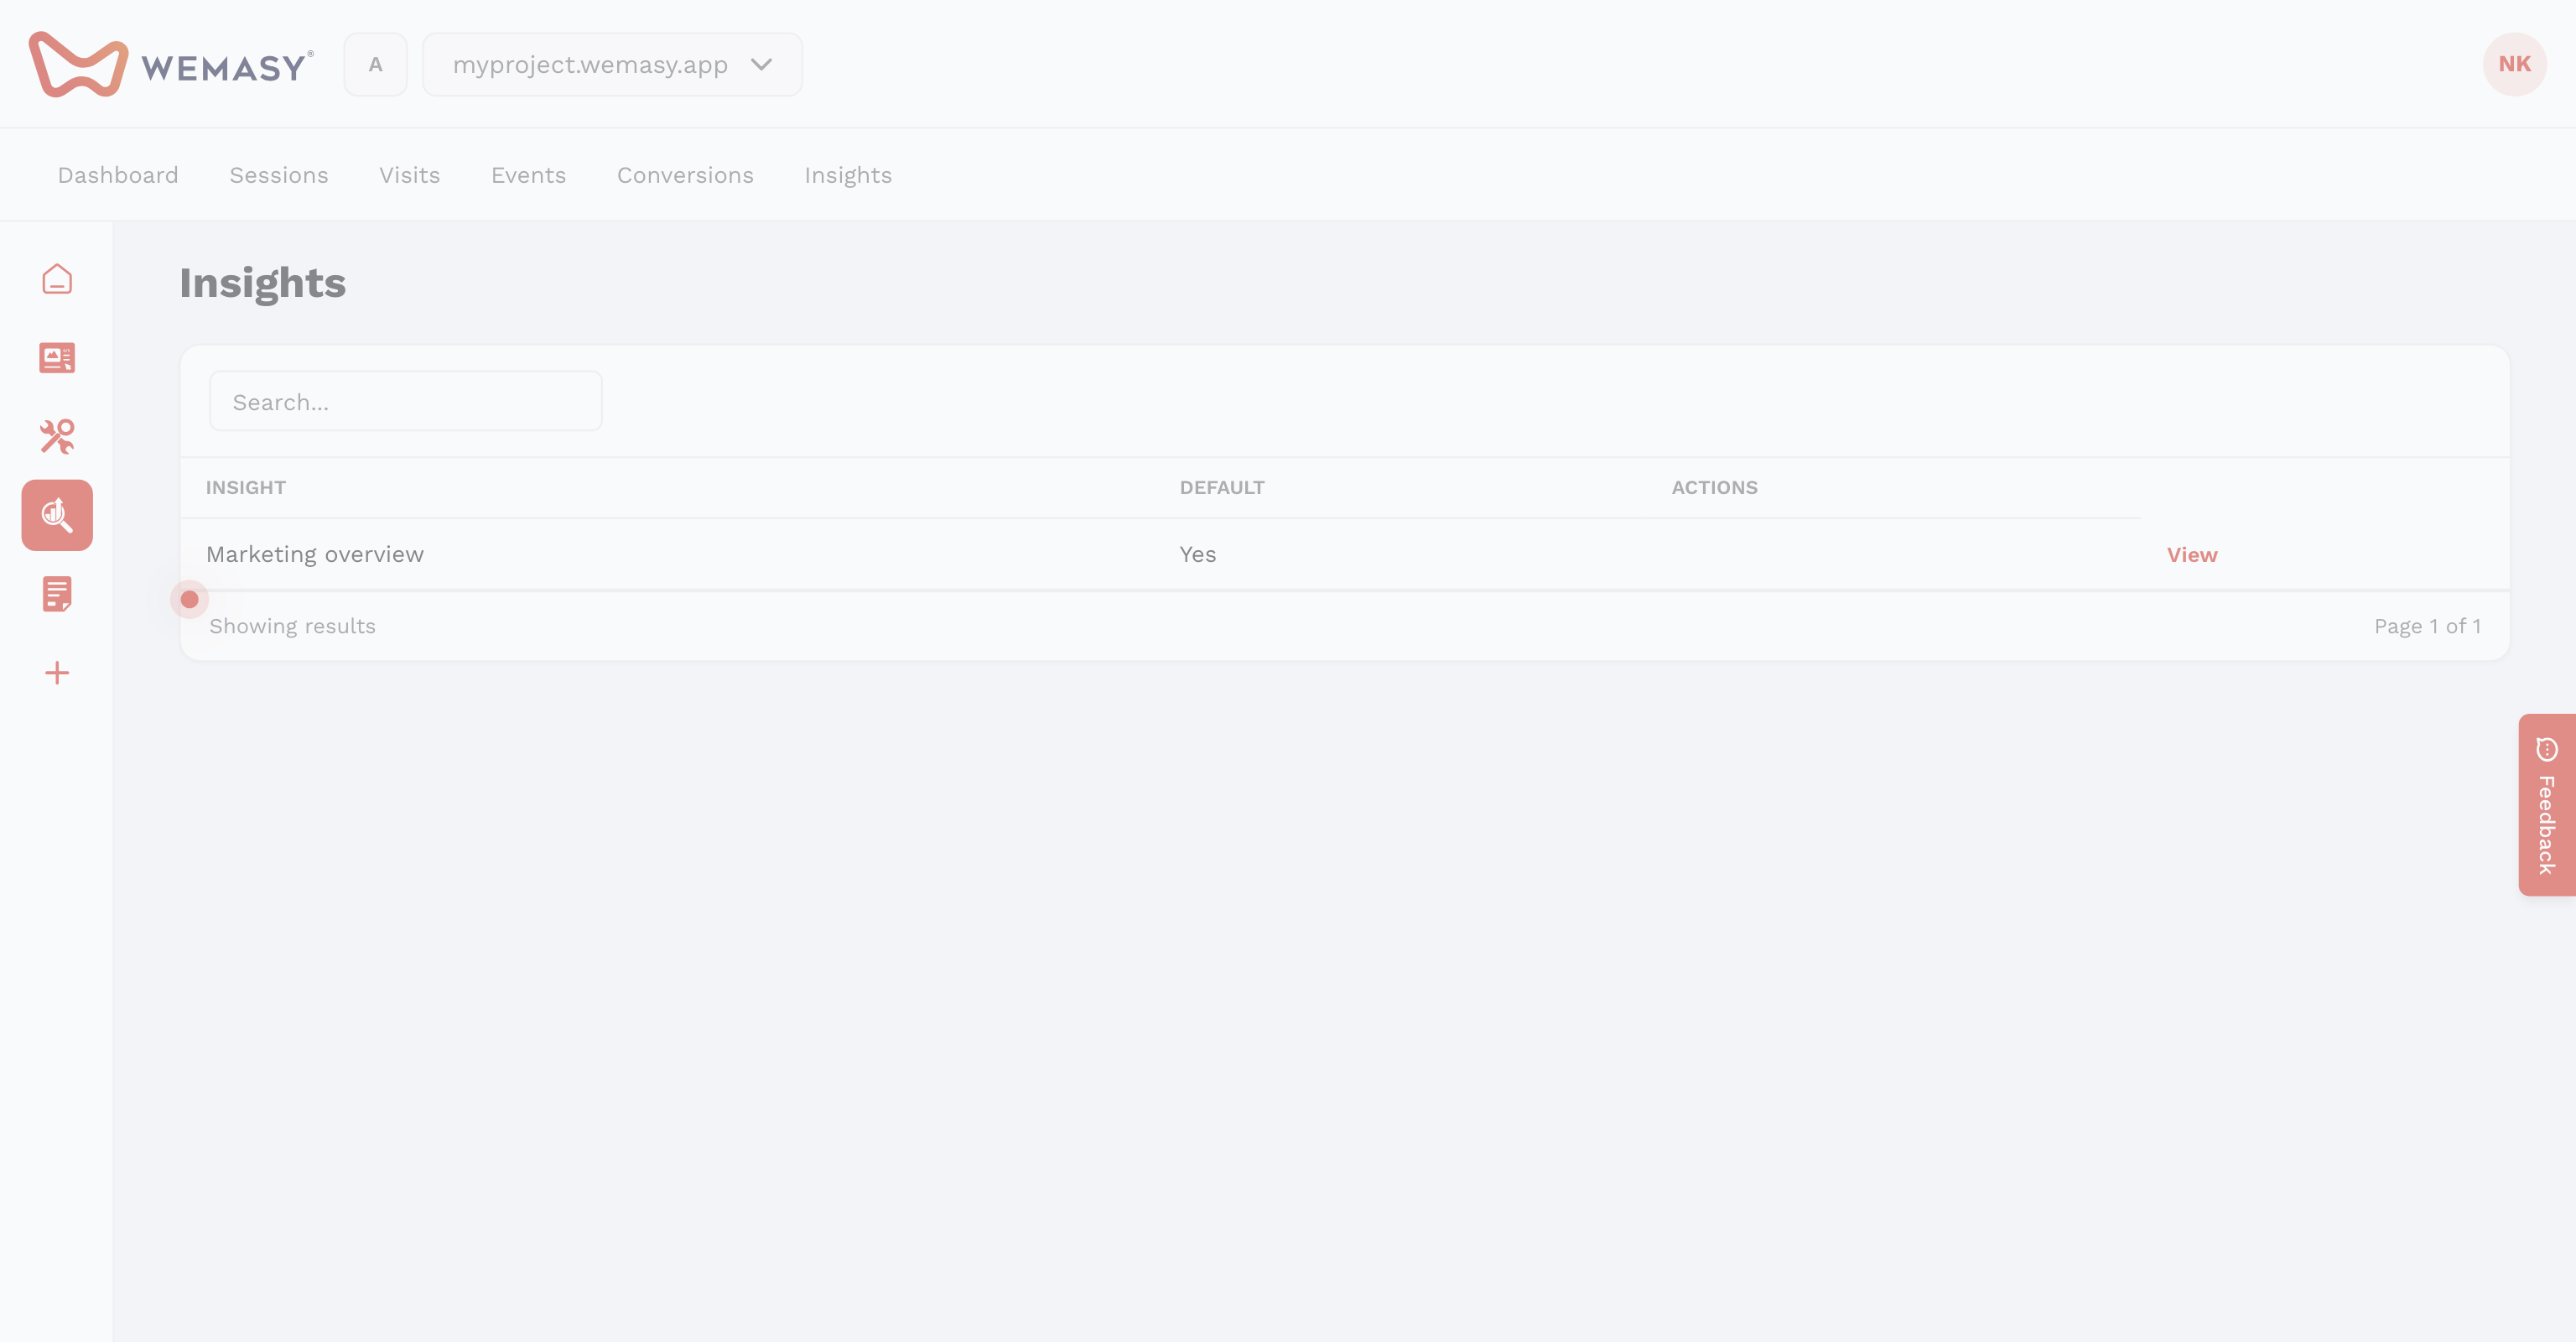Open the Visits tab
Viewport: 2576px width, 1342px height.
click(410, 175)
